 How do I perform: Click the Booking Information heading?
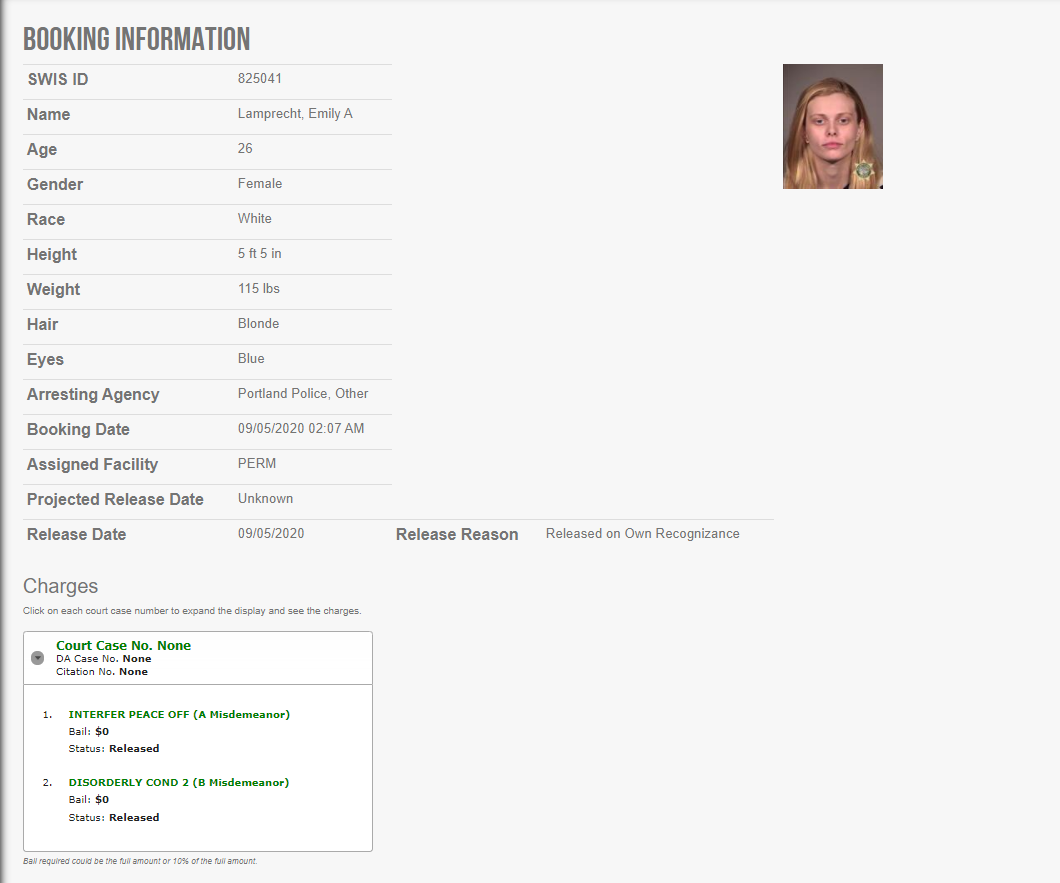[x=137, y=39]
